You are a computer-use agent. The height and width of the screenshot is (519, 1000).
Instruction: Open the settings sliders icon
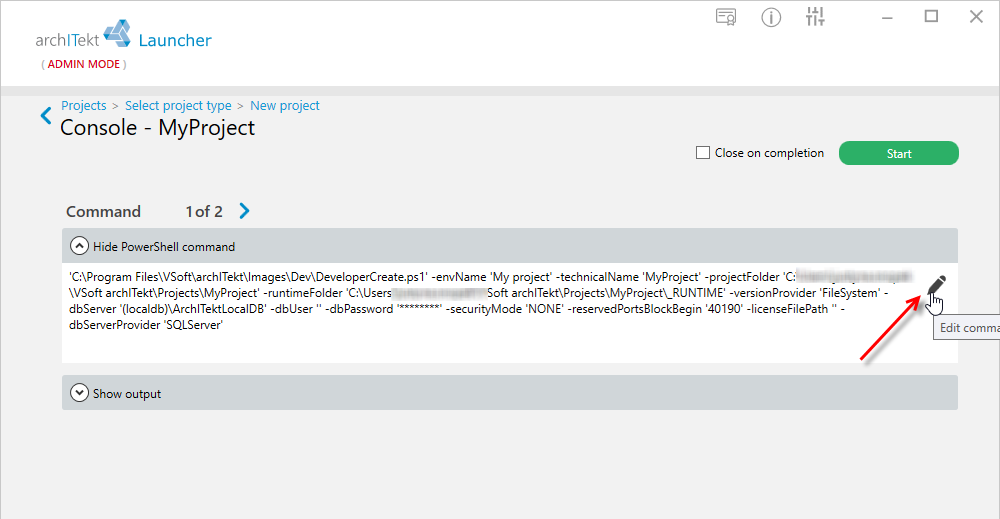pos(815,17)
